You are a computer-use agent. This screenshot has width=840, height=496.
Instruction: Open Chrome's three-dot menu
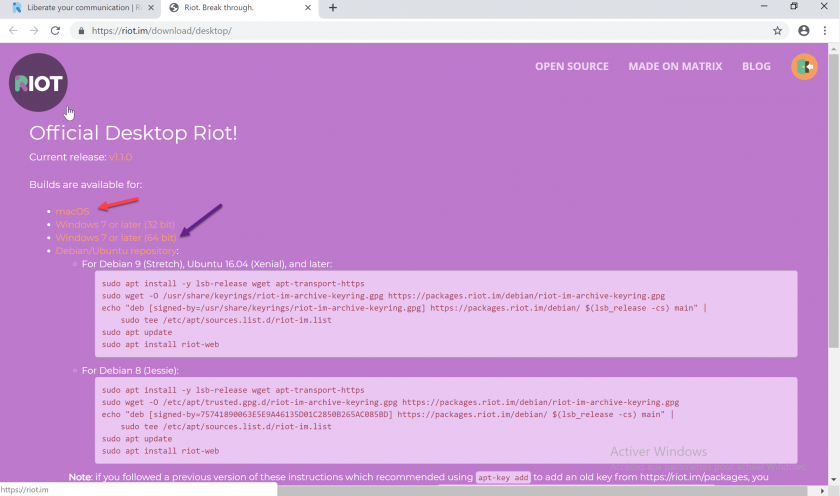tap(824, 31)
